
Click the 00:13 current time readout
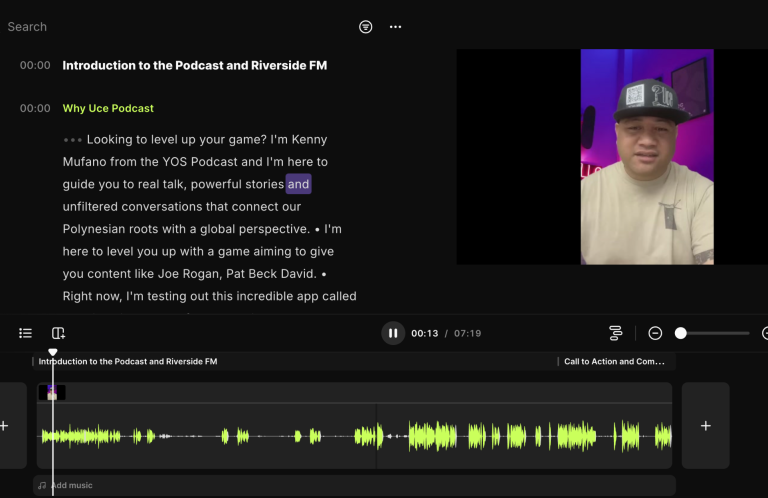[425, 333]
